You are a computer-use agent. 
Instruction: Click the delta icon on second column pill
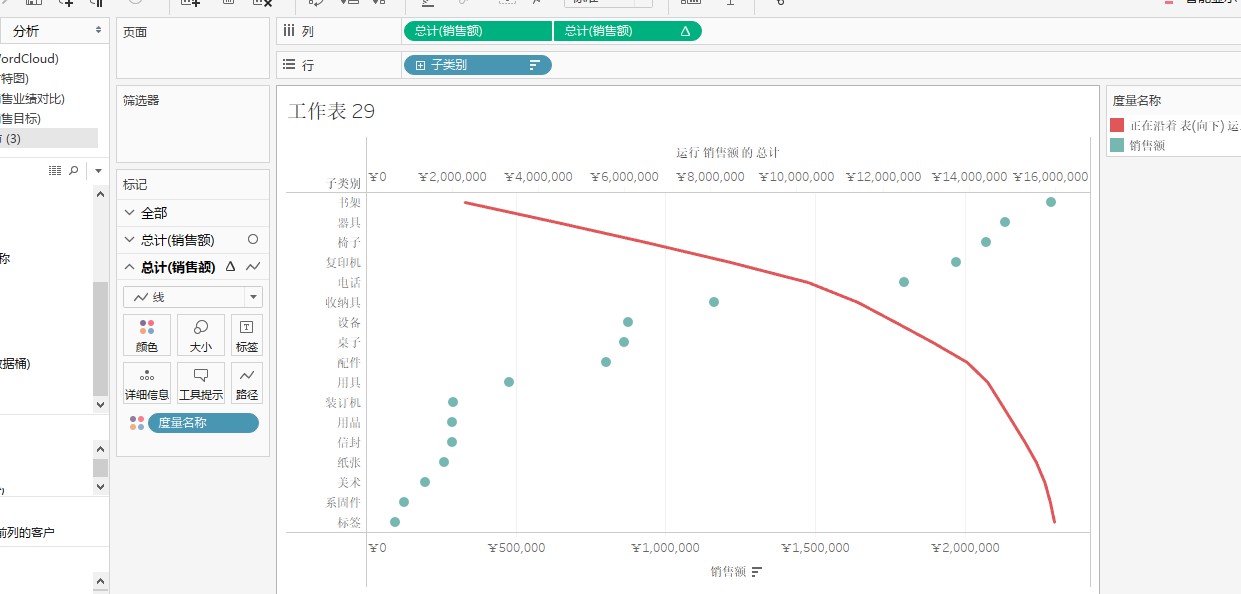tap(685, 31)
